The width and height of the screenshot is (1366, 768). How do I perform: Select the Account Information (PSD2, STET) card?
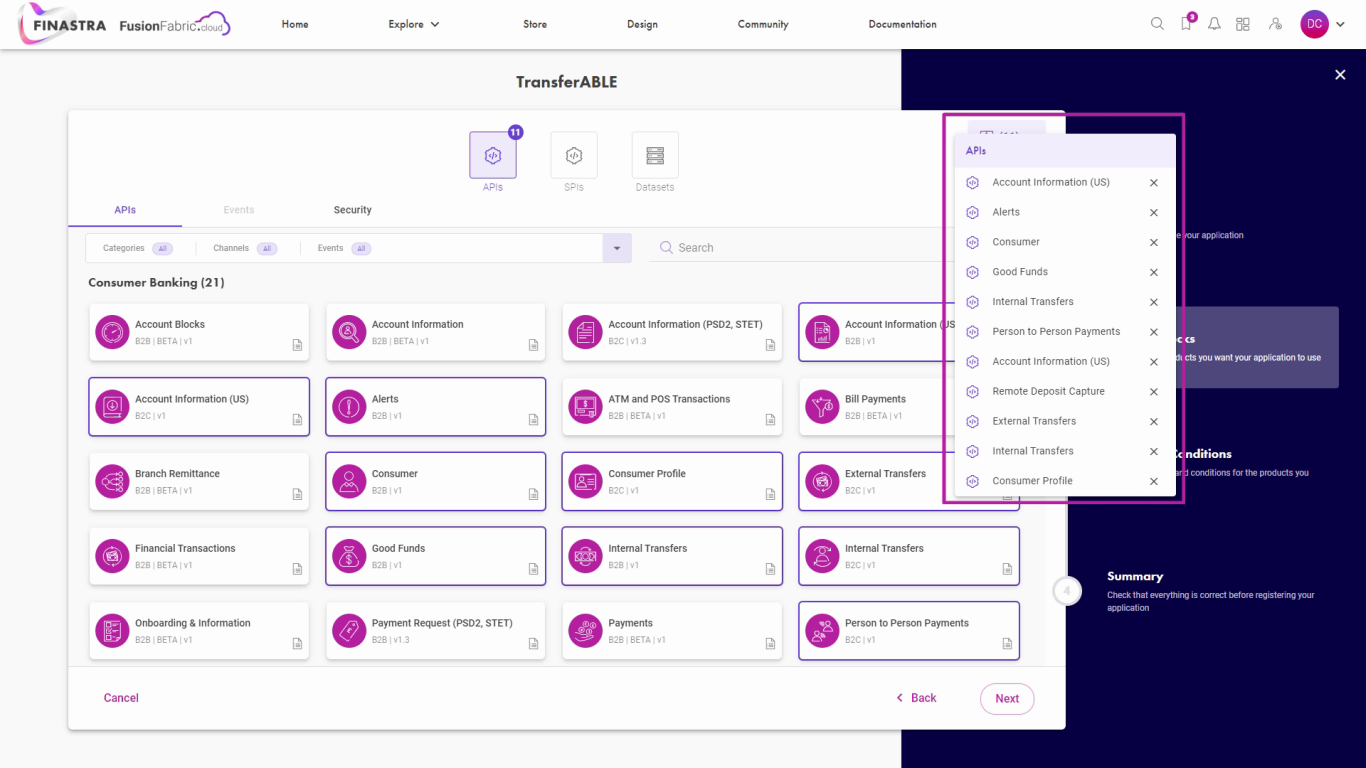click(672, 332)
